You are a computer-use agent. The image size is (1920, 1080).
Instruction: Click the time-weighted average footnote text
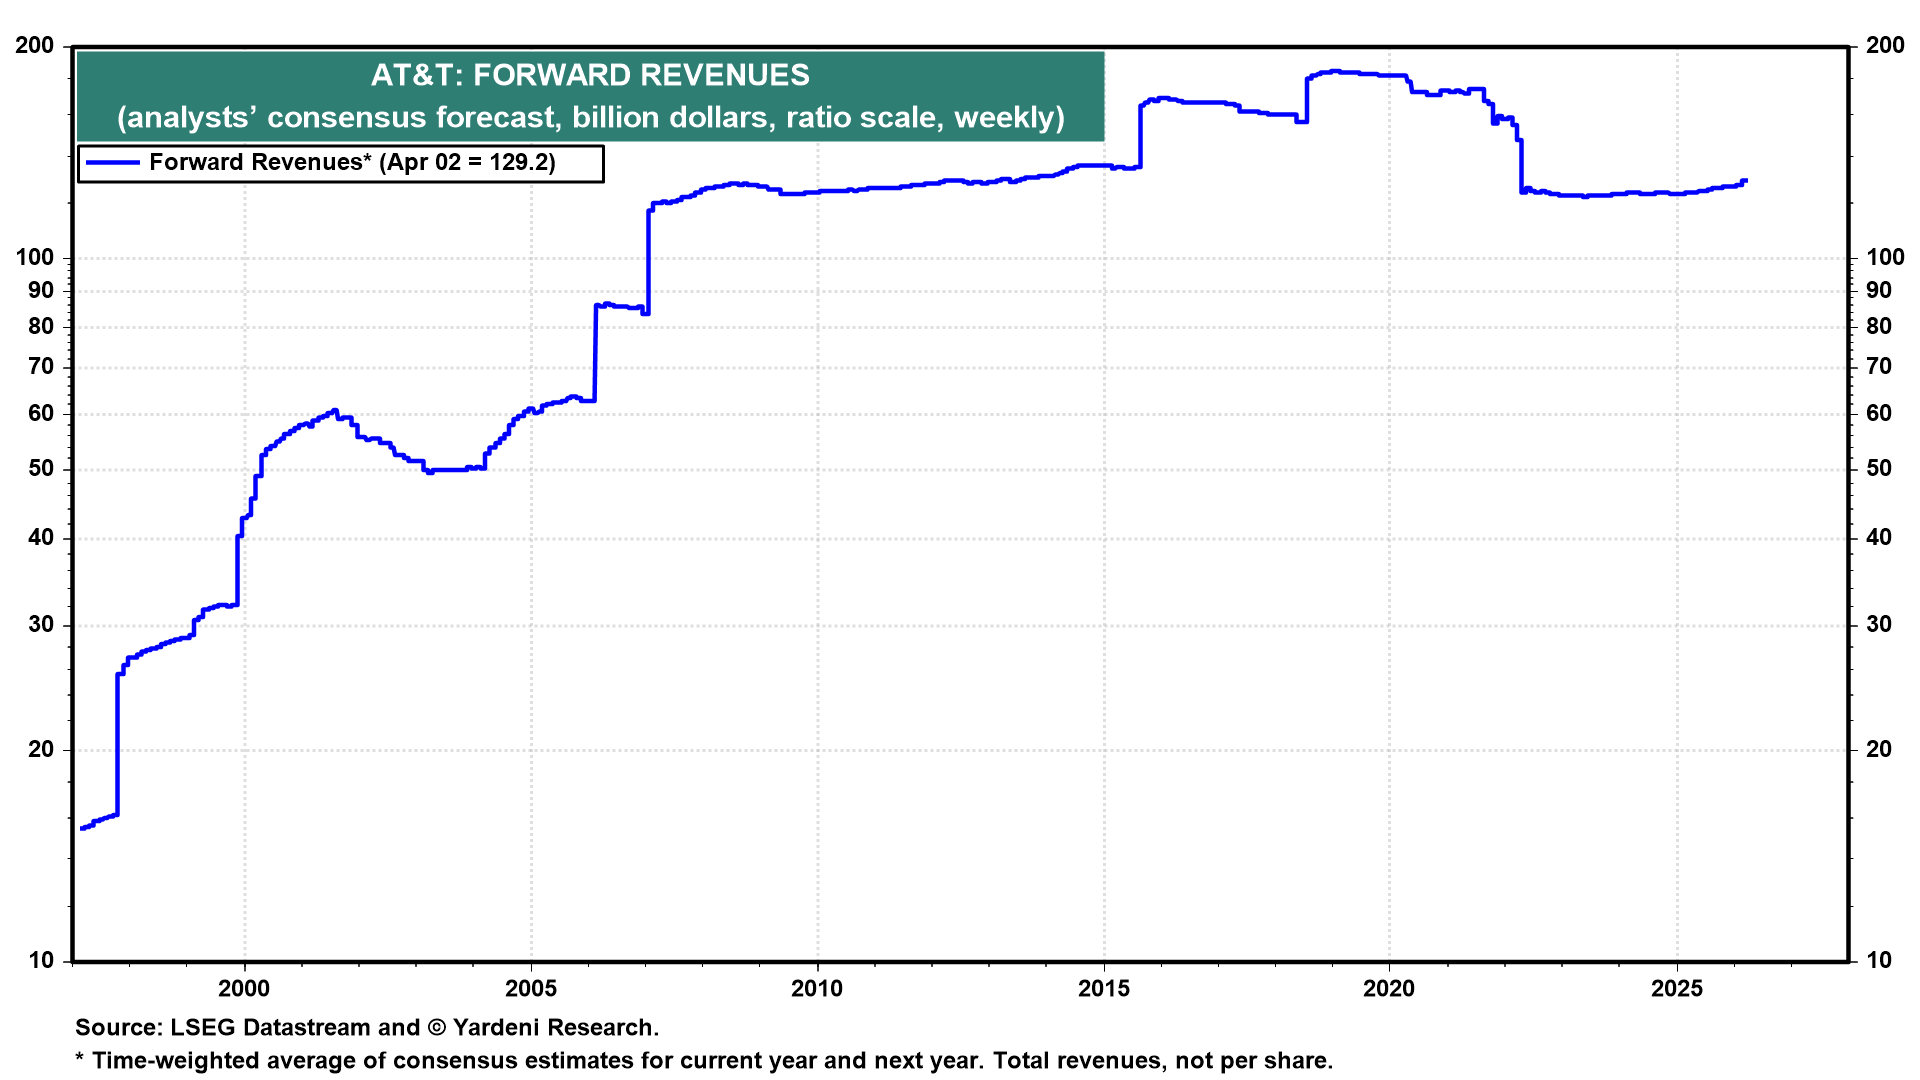point(704,1061)
